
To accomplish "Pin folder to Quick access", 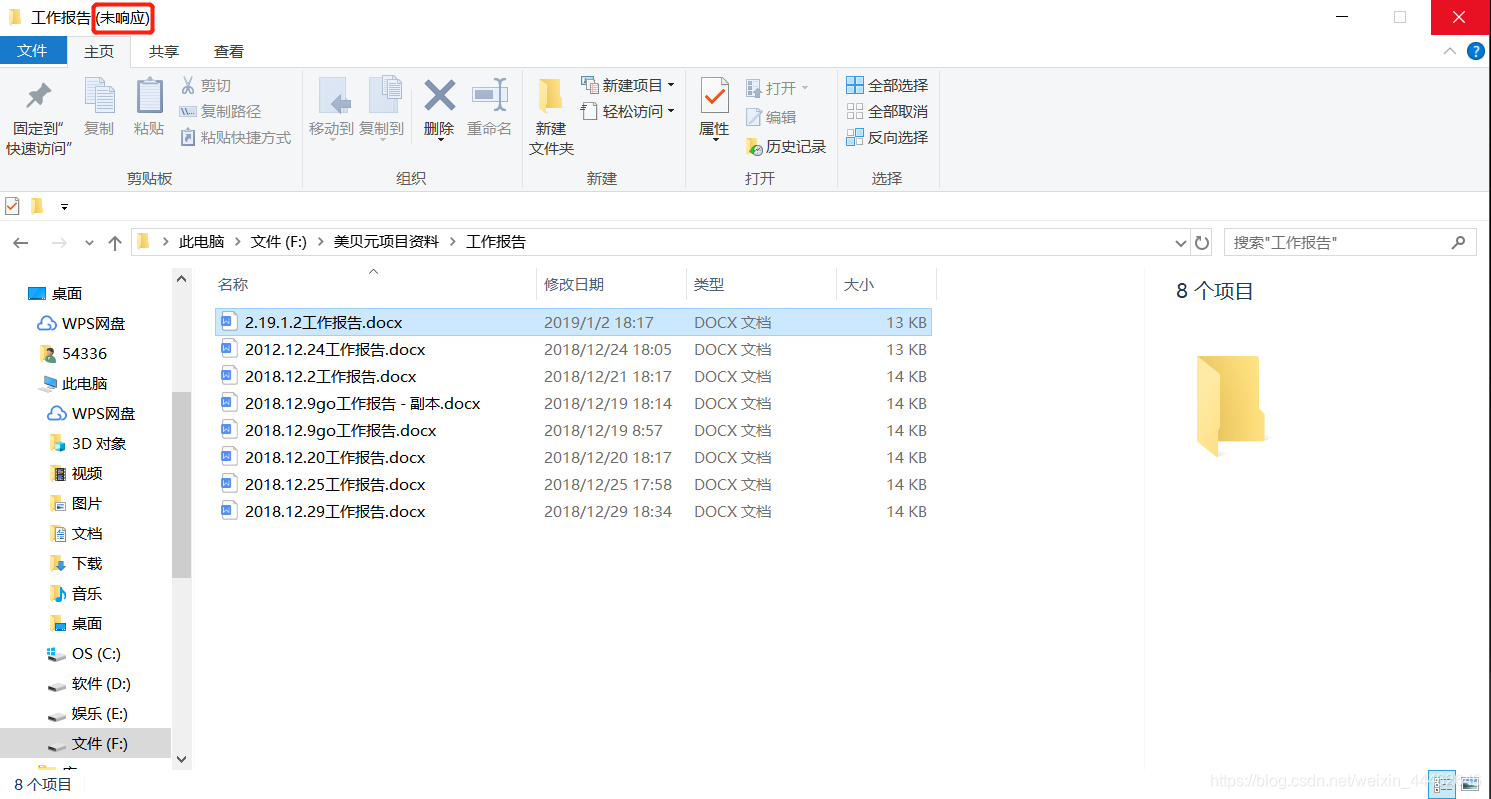I will point(38,117).
